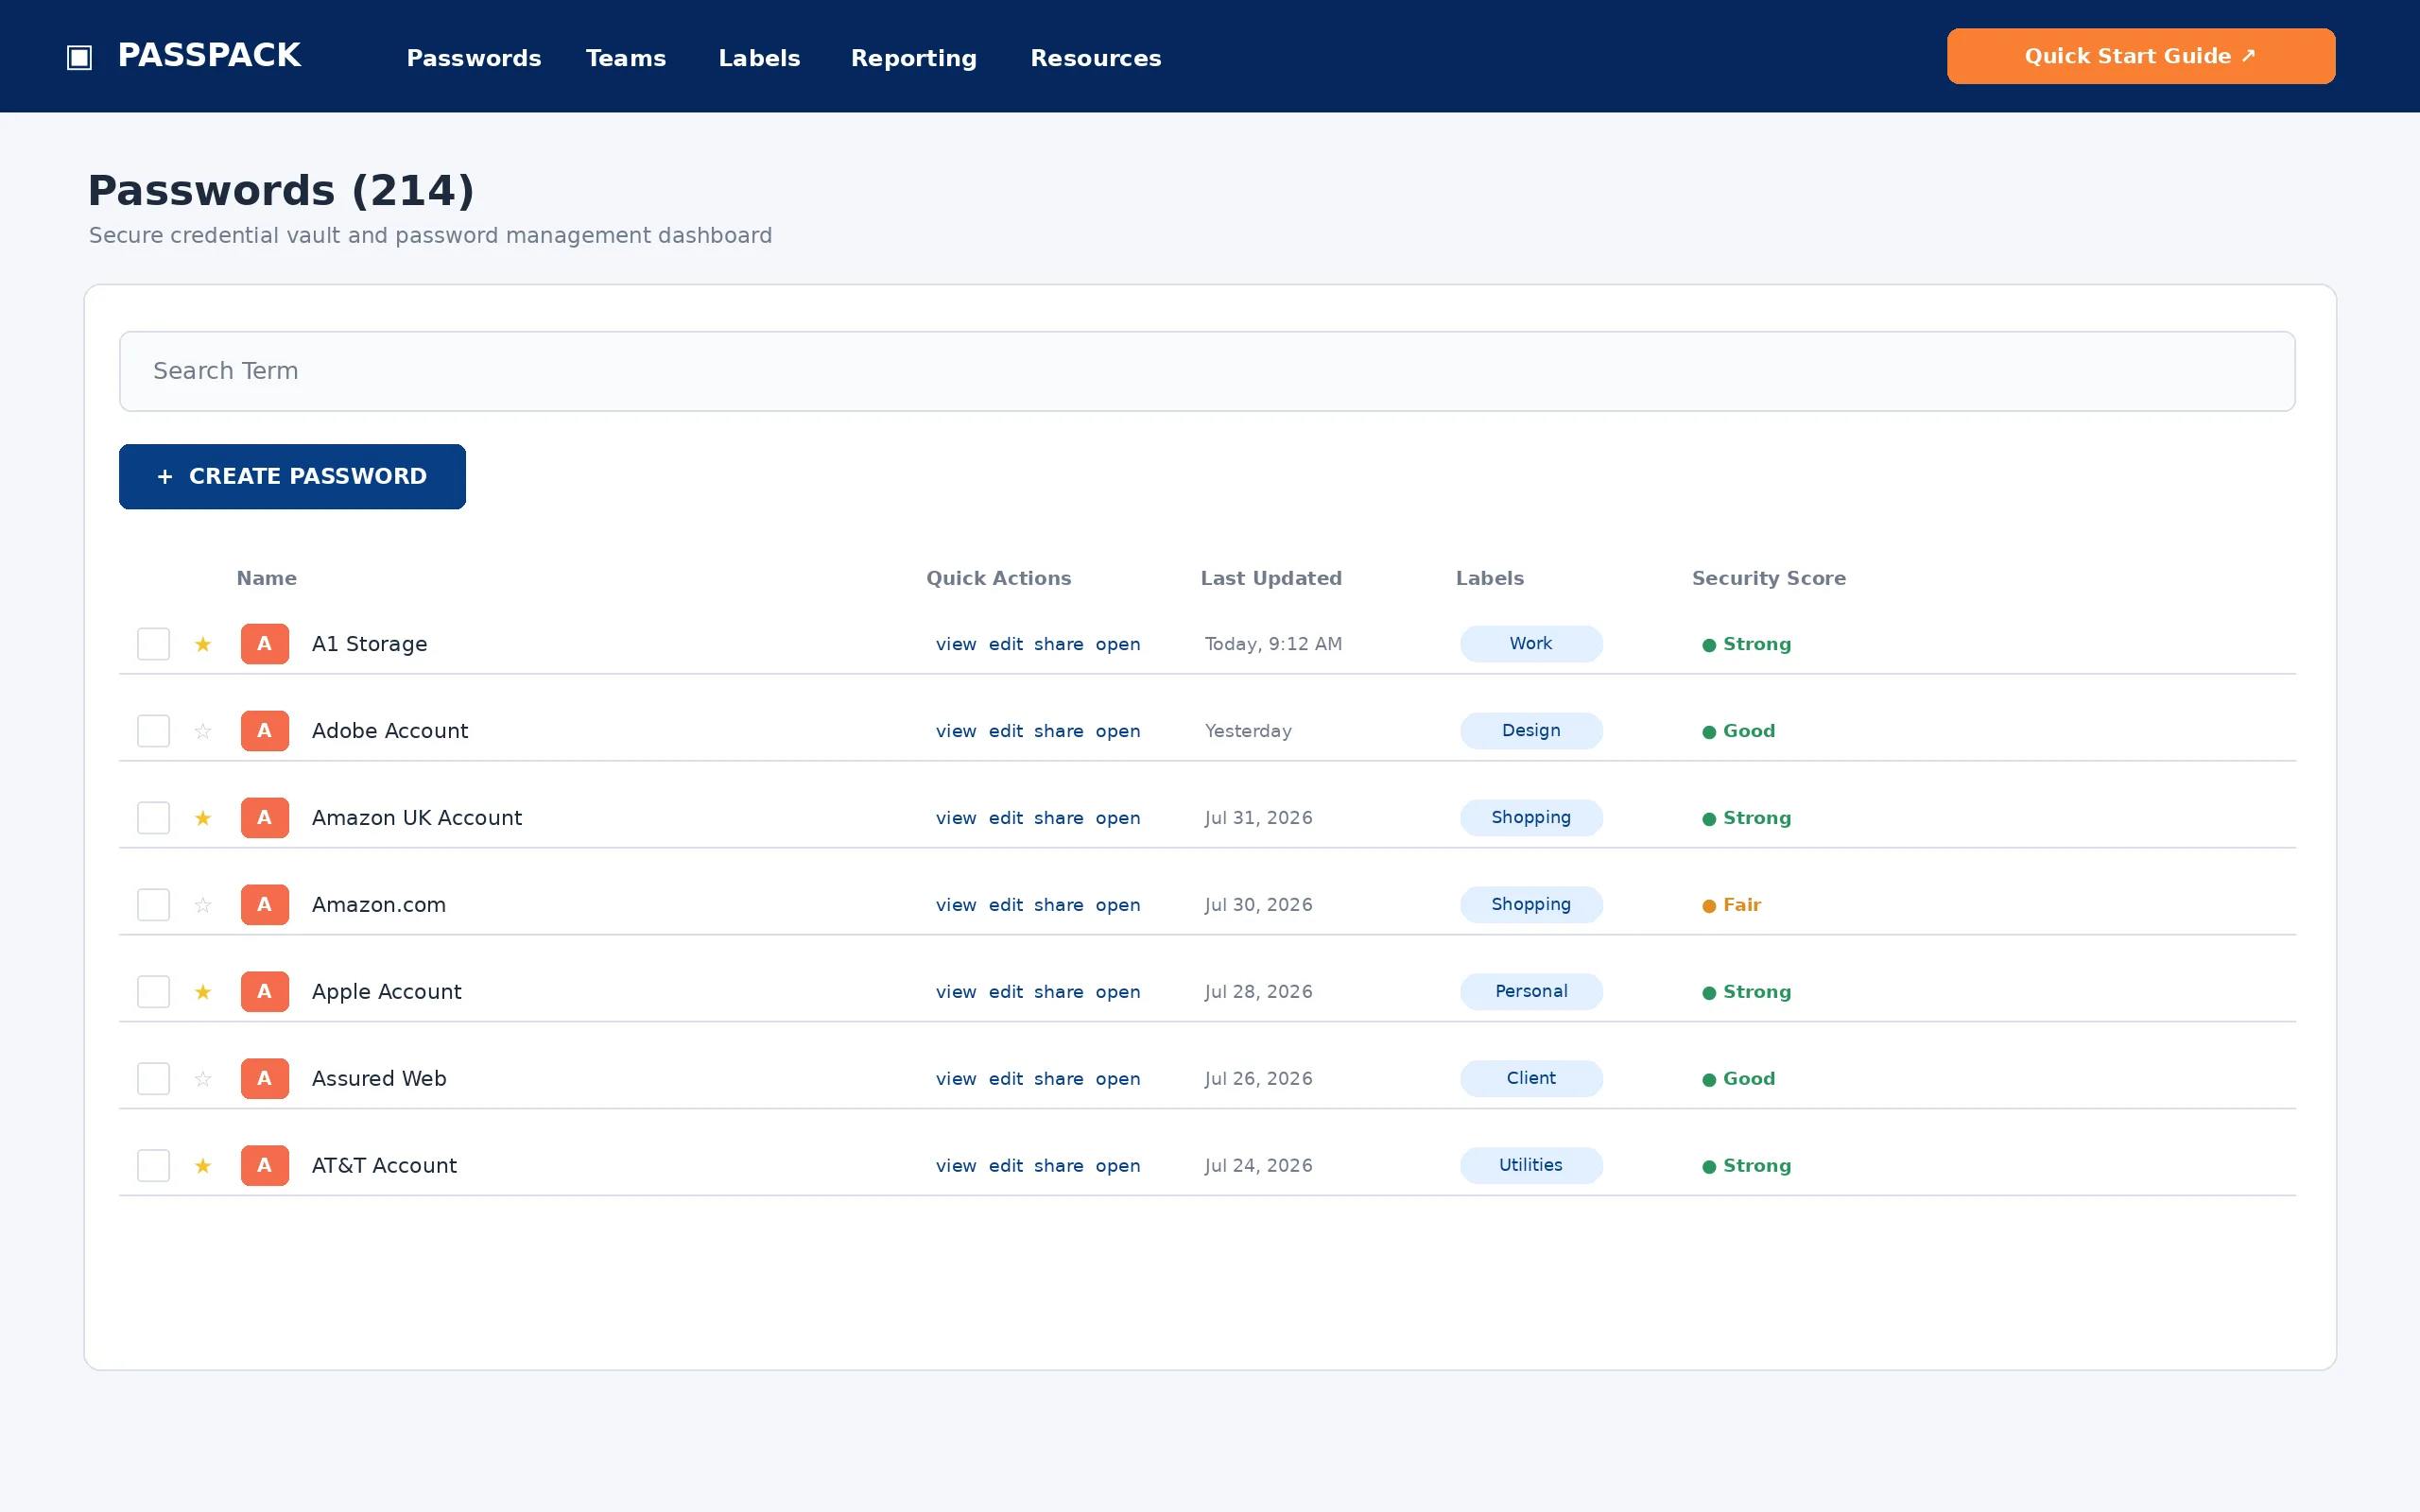The width and height of the screenshot is (2420, 1512).
Task: Select the A1 Storage row checkbox
Action: tap(153, 644)
